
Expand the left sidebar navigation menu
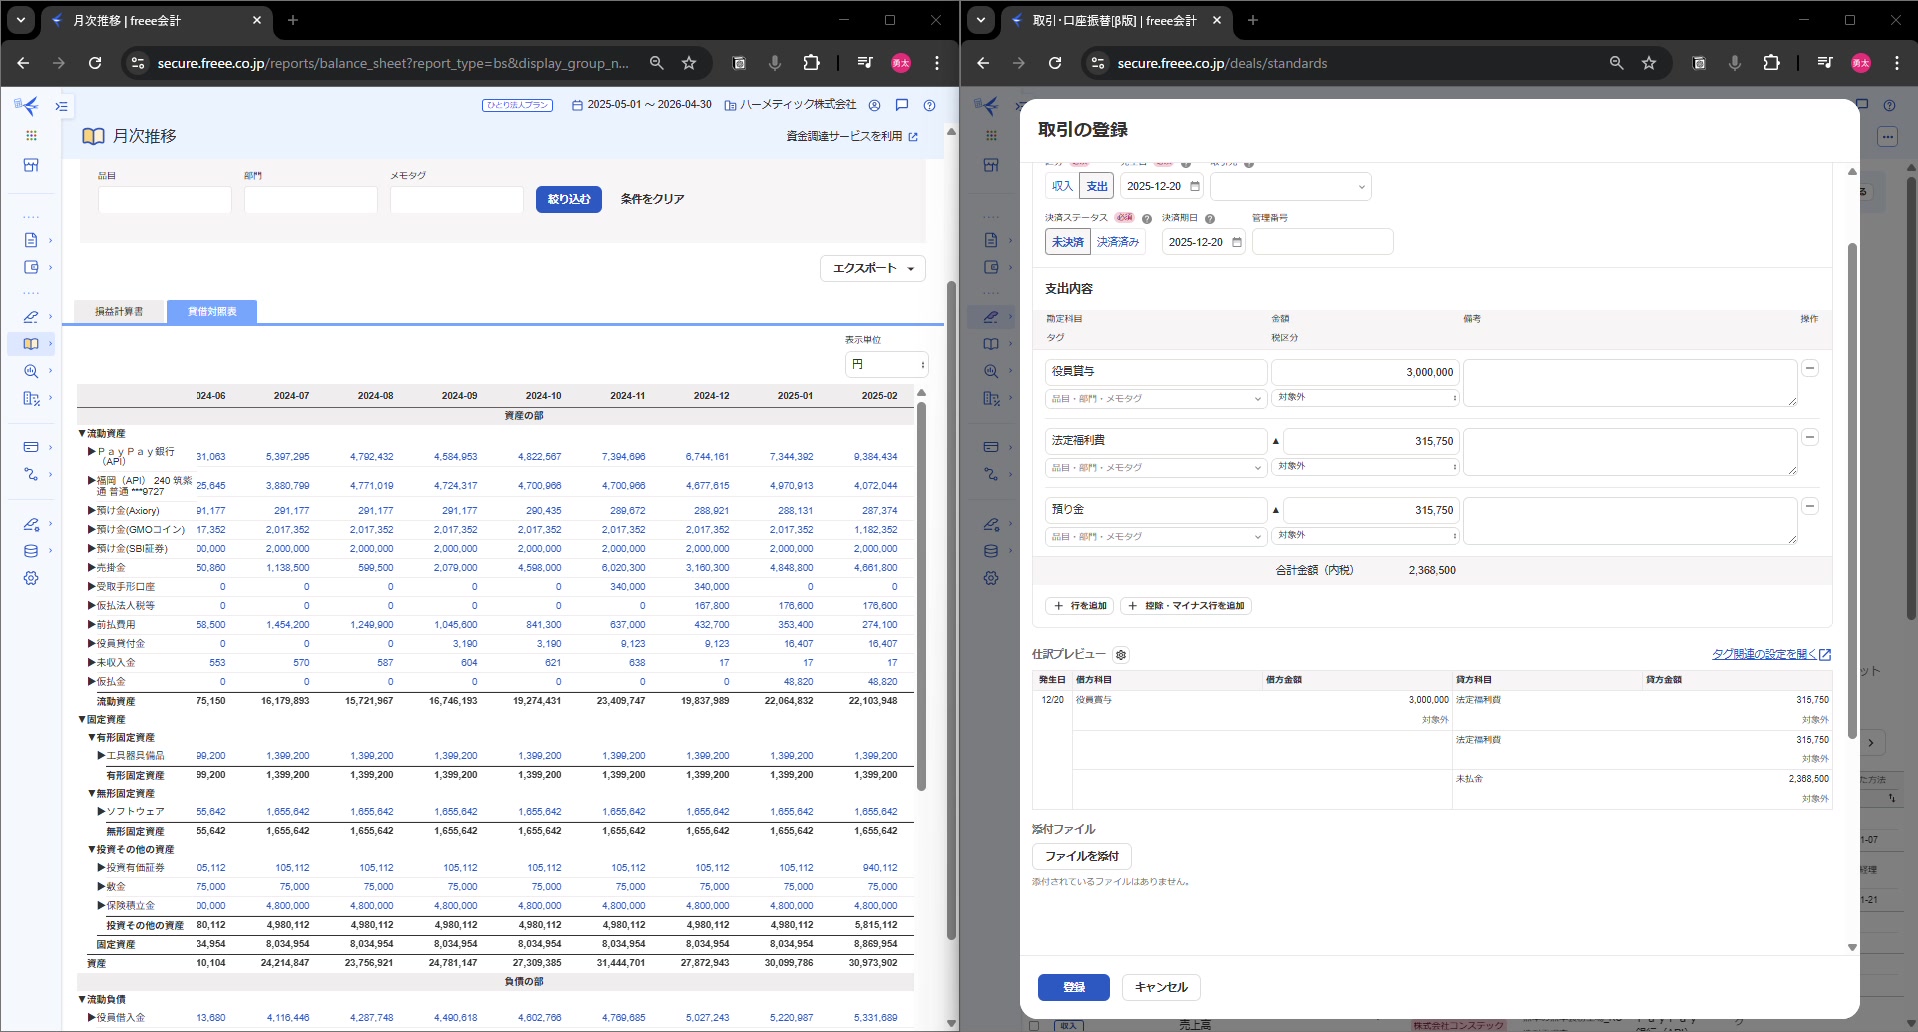(62, 106)
